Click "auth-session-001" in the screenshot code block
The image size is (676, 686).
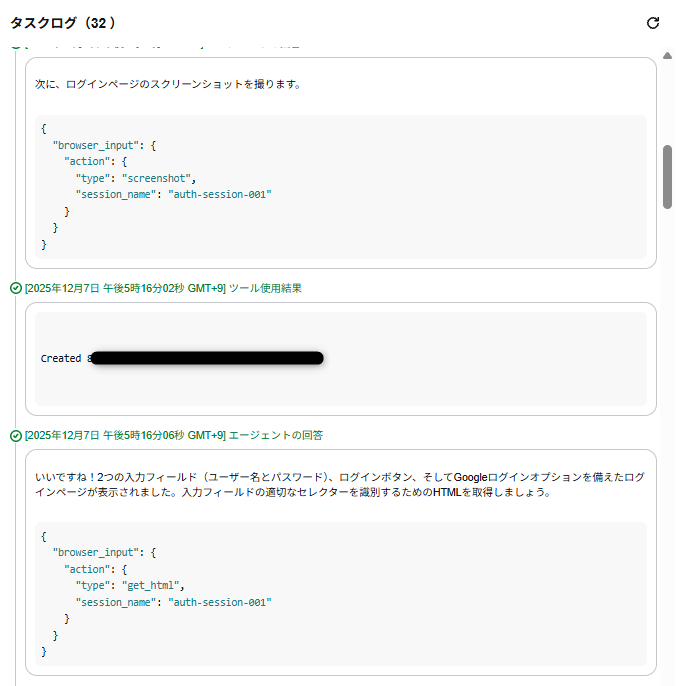click(x=219, y=194)
